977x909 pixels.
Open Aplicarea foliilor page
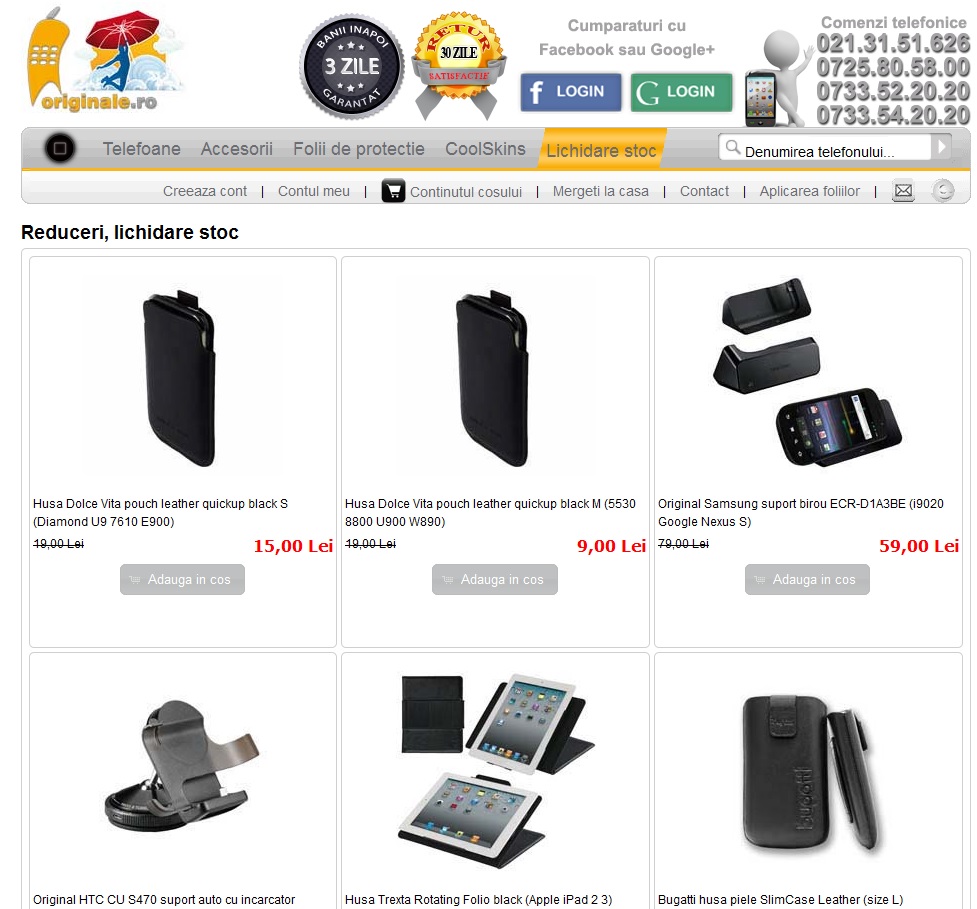tap(809, 191)
